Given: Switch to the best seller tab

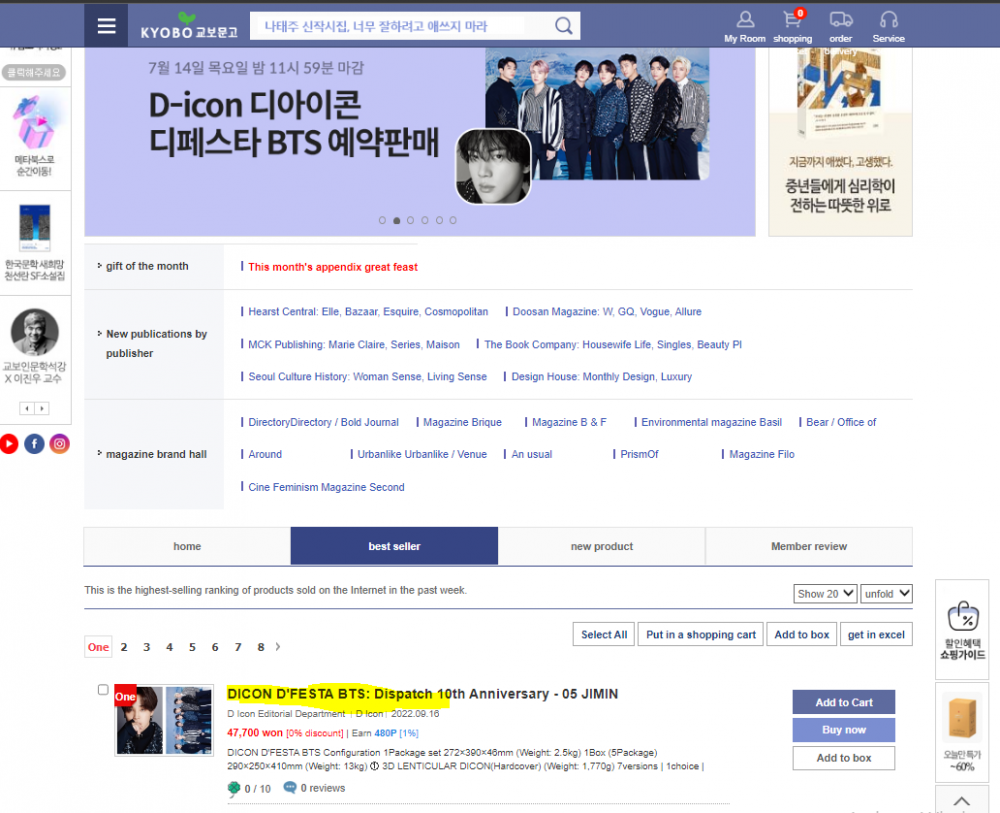Looking at the screenshot, I should click(394, 546).
